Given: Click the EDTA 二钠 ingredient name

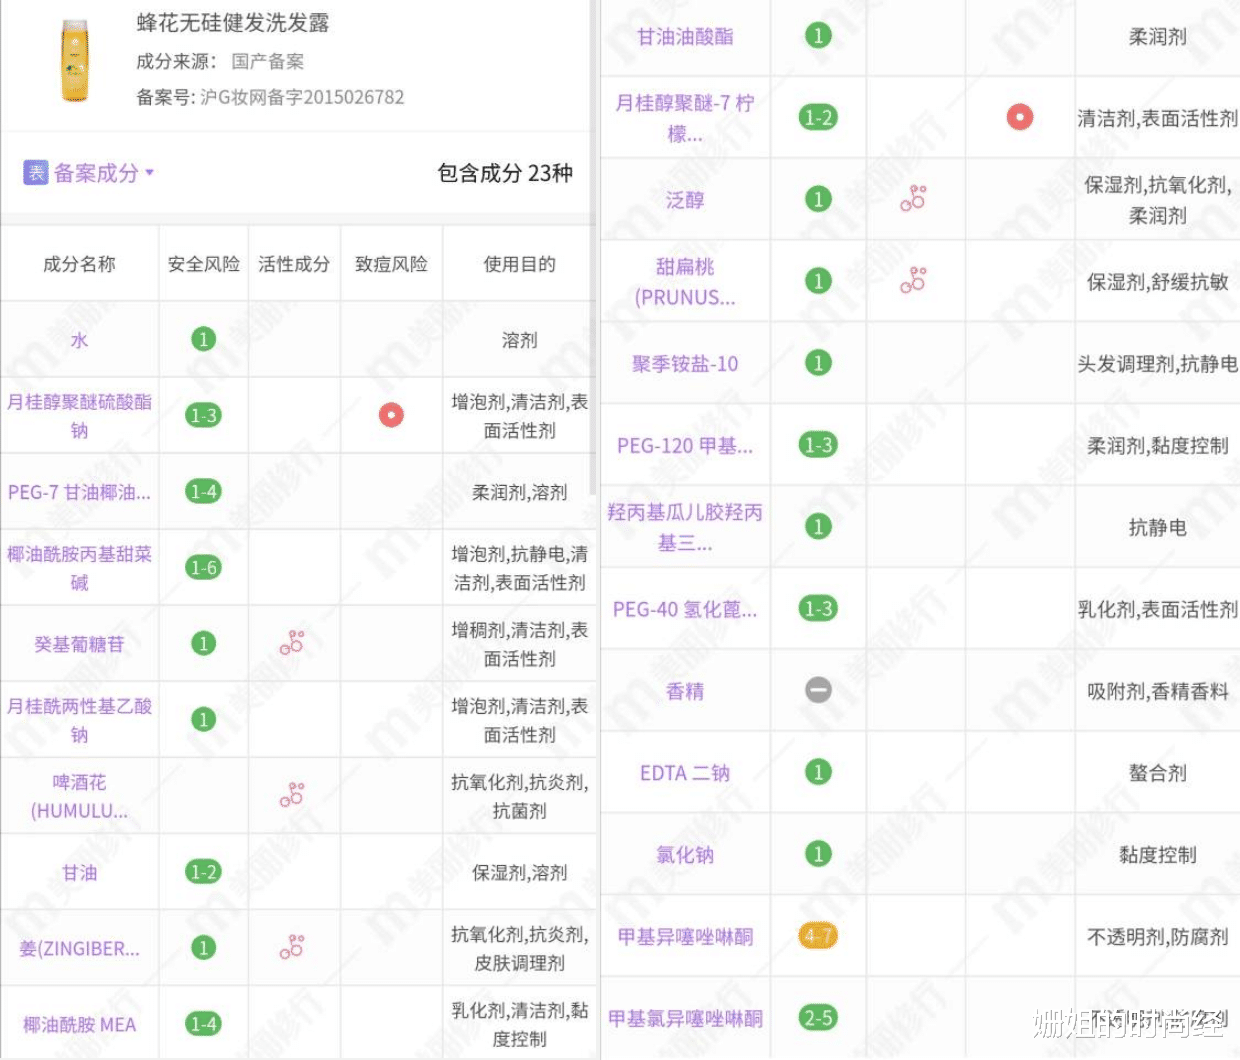Looking at the screenshot, I should pyautogui.click(x=685, y=773).
